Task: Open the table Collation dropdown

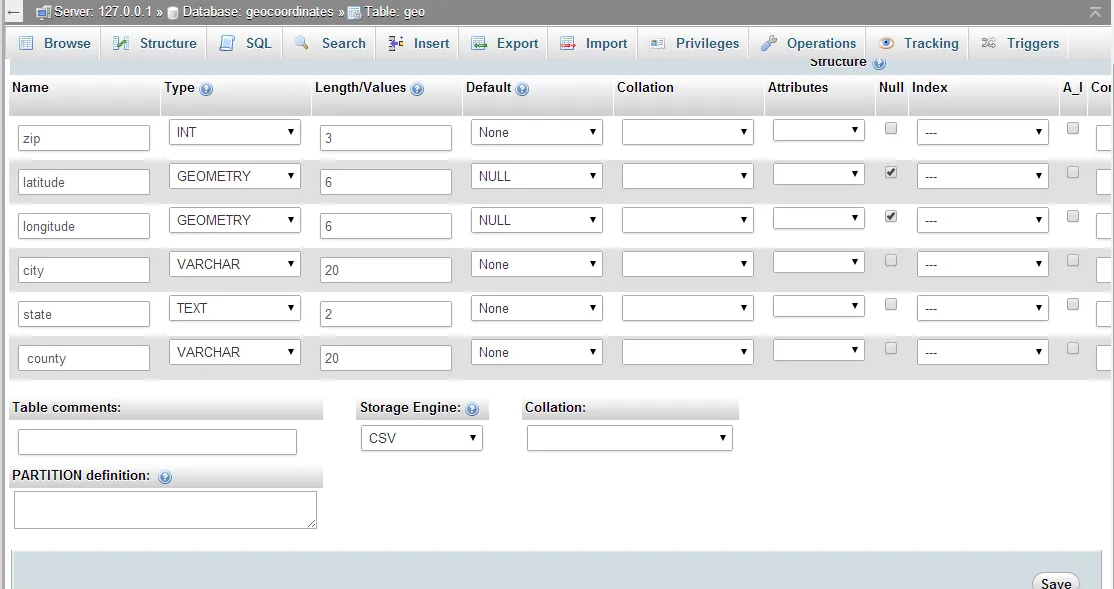Action: (x=629, y=438)
